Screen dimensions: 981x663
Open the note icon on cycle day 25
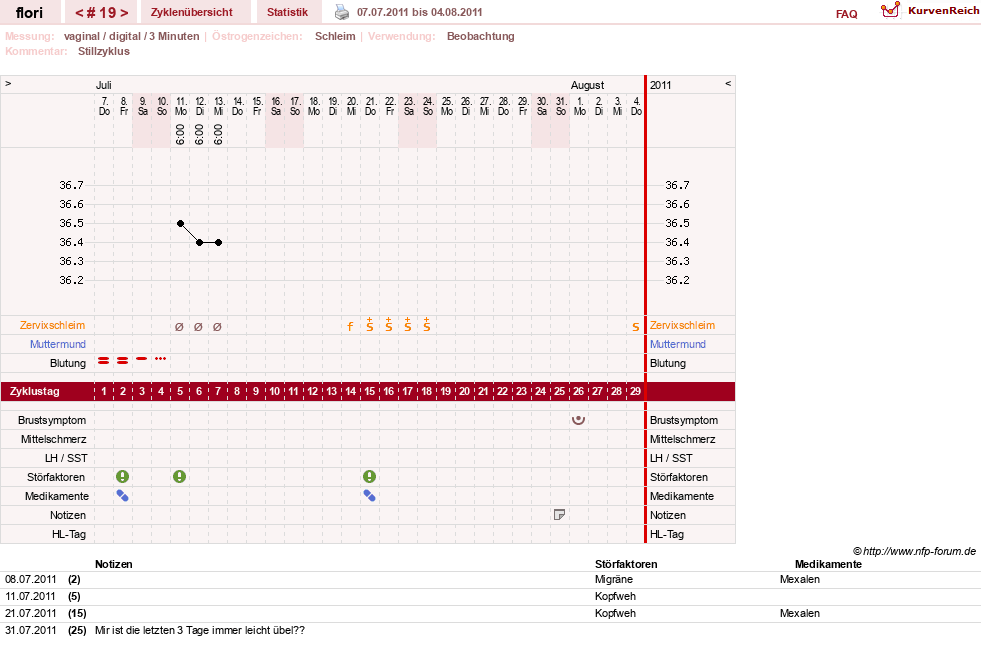tap(559, 515)
